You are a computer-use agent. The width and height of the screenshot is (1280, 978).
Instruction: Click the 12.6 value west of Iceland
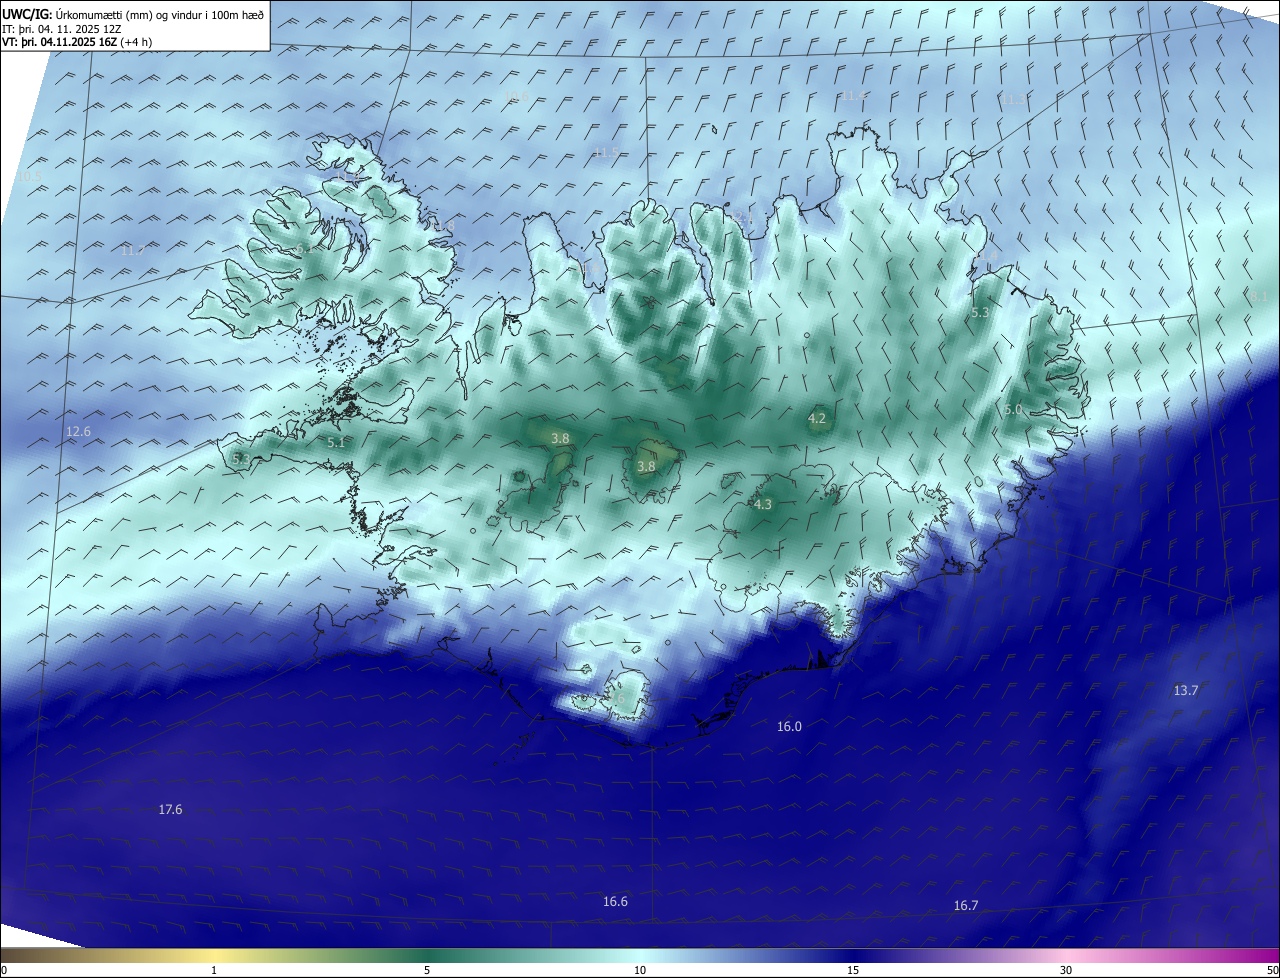(78, 432)
